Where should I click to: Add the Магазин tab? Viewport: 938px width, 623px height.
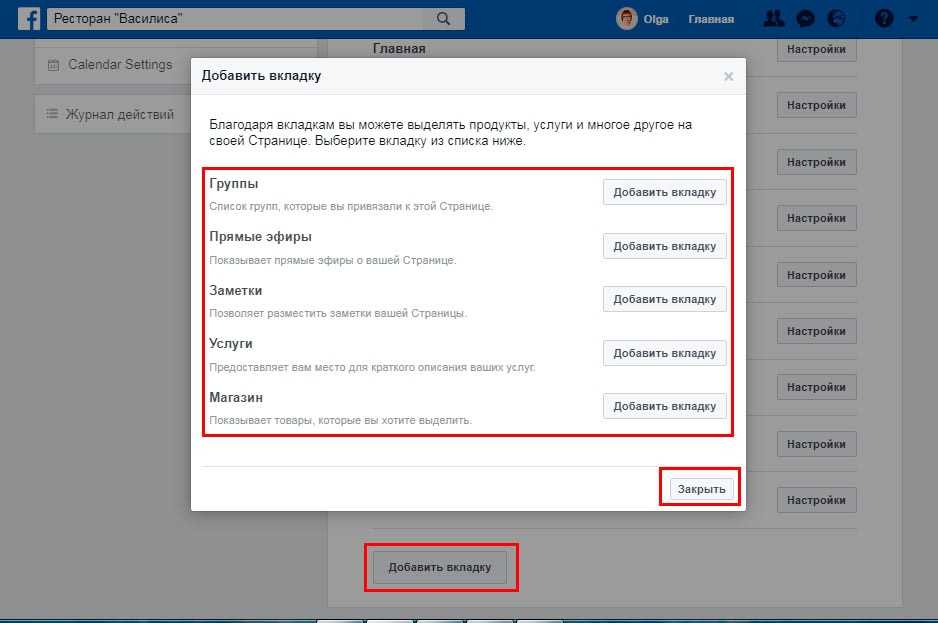pos(664,406)
